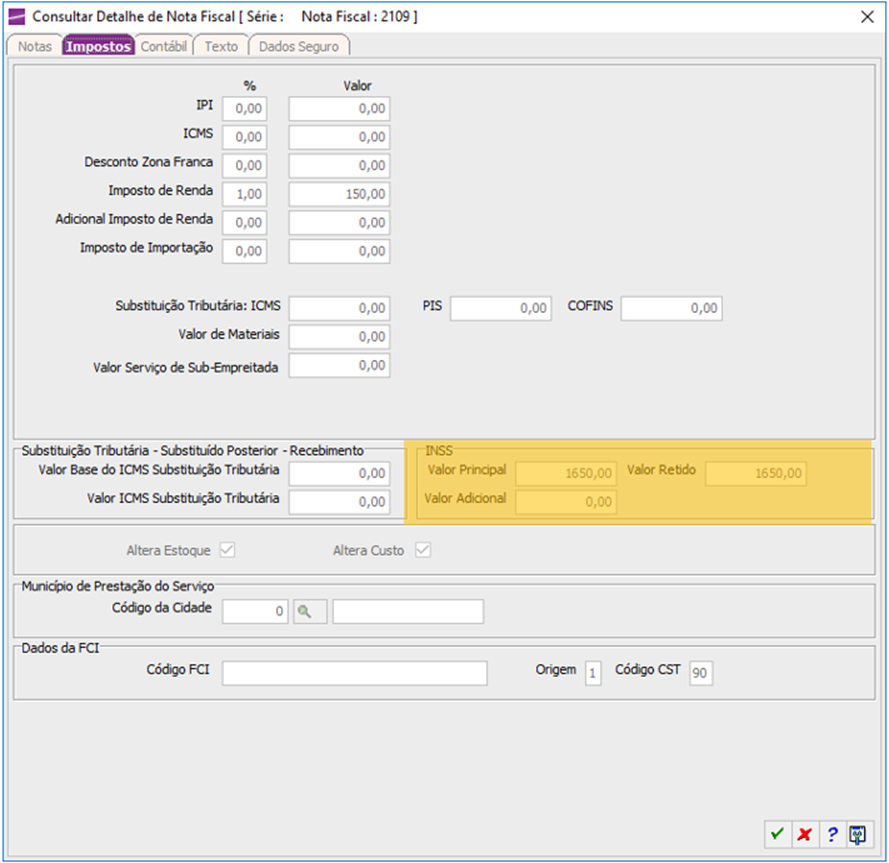Click the Código da Cidade number field
This screenshot has width=889, height=863.
tap(255, 611)
